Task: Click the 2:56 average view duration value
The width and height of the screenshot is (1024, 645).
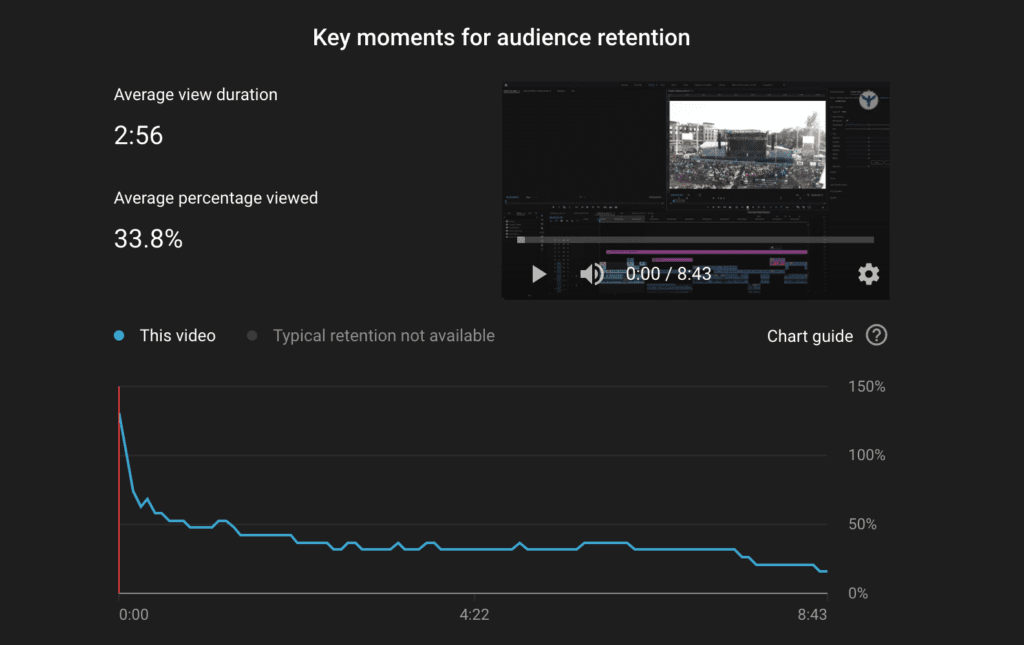Action: [x=138, y=135]
